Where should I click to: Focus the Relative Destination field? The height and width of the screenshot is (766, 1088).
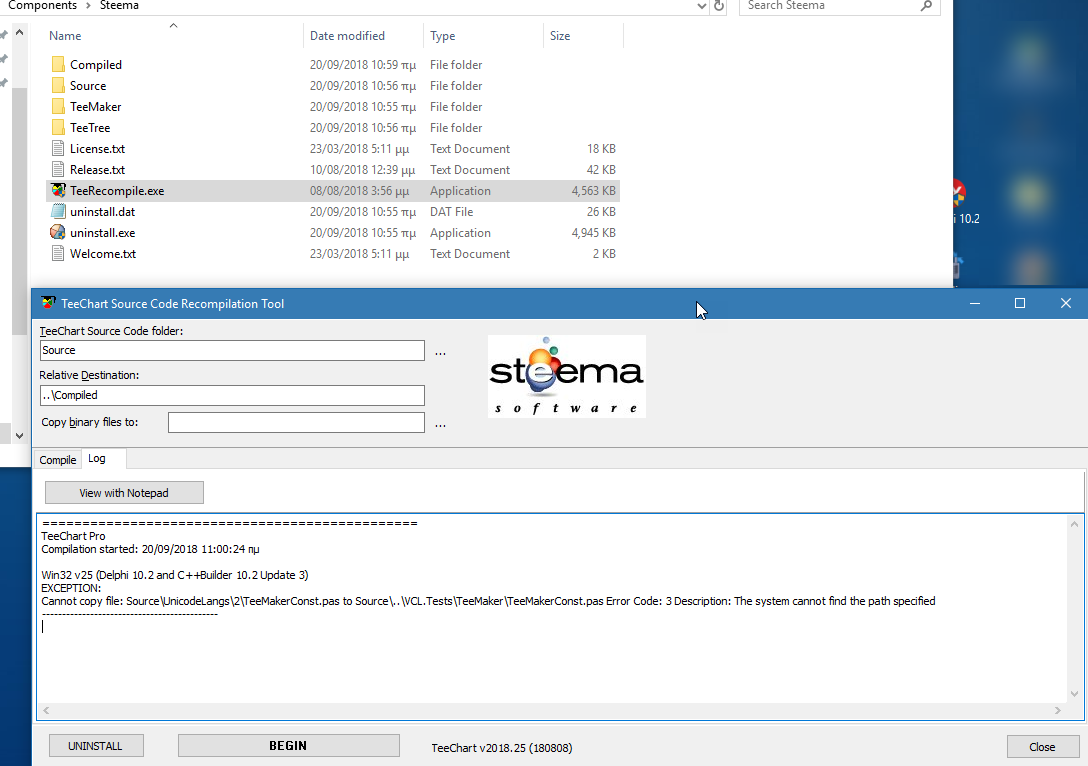(232, 395)
